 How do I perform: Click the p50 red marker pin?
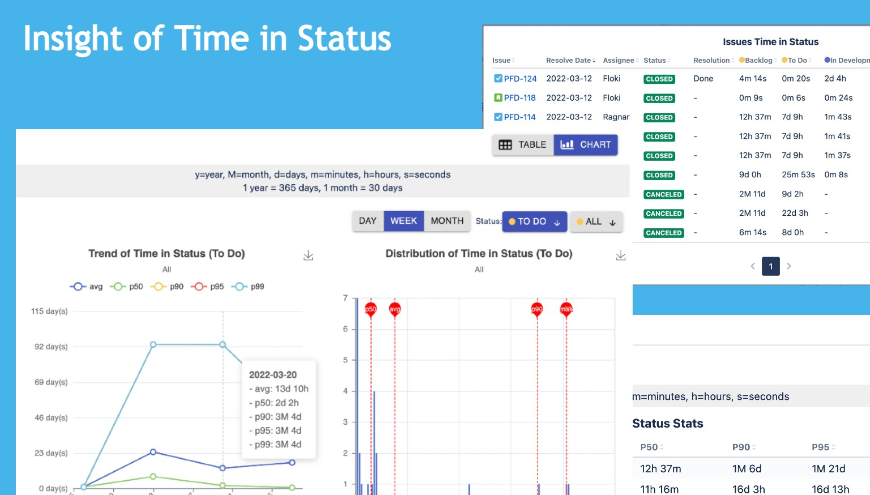(x=371, y=309)
